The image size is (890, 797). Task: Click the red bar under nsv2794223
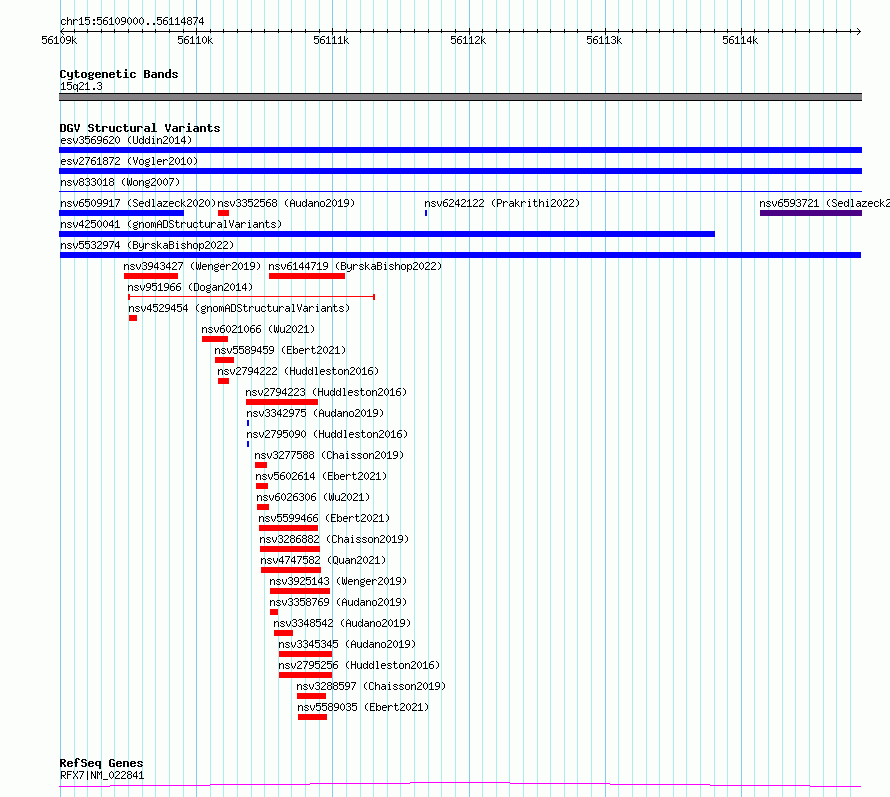pyautogui.click(x=282, y=402)
